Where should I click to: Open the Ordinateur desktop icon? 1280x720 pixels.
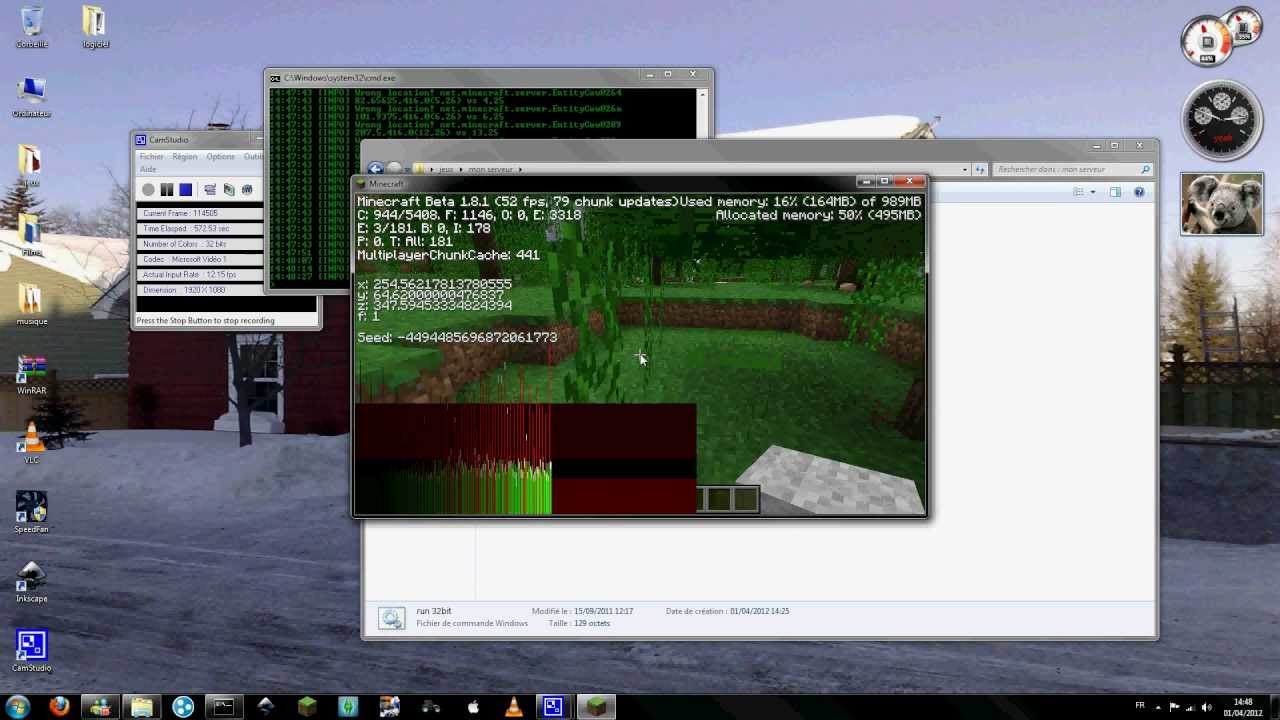coord(32,97)
